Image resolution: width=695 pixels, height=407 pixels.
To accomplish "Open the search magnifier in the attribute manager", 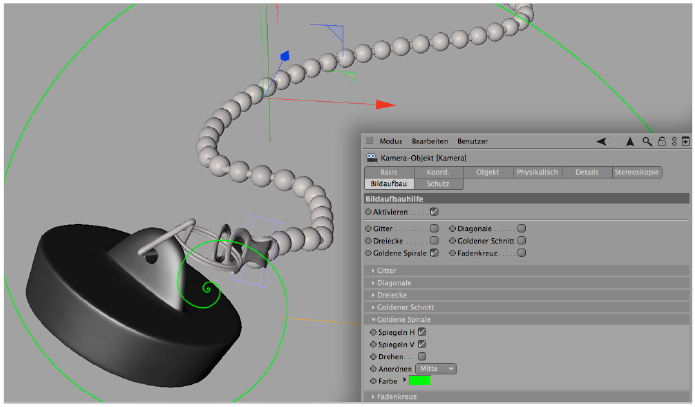I will tap(648, 142).
